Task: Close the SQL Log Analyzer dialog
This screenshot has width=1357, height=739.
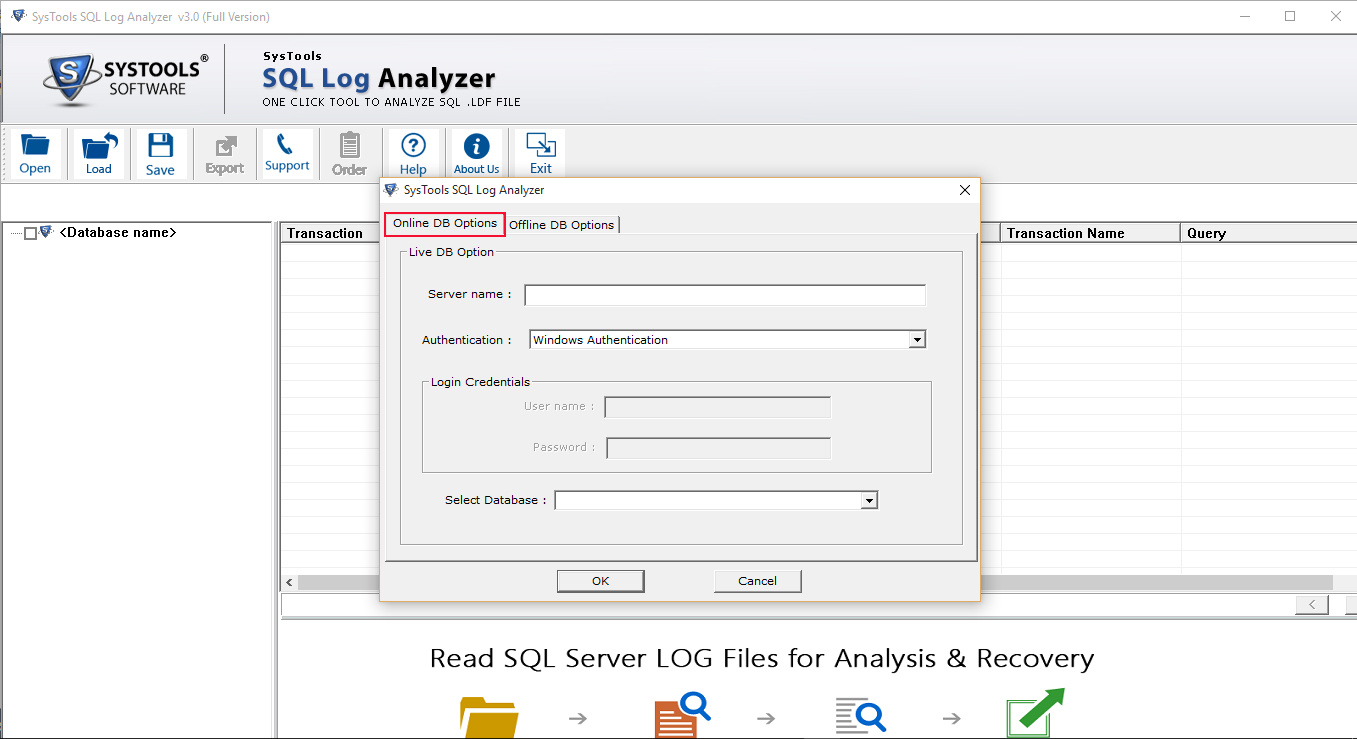Action: 965,190
